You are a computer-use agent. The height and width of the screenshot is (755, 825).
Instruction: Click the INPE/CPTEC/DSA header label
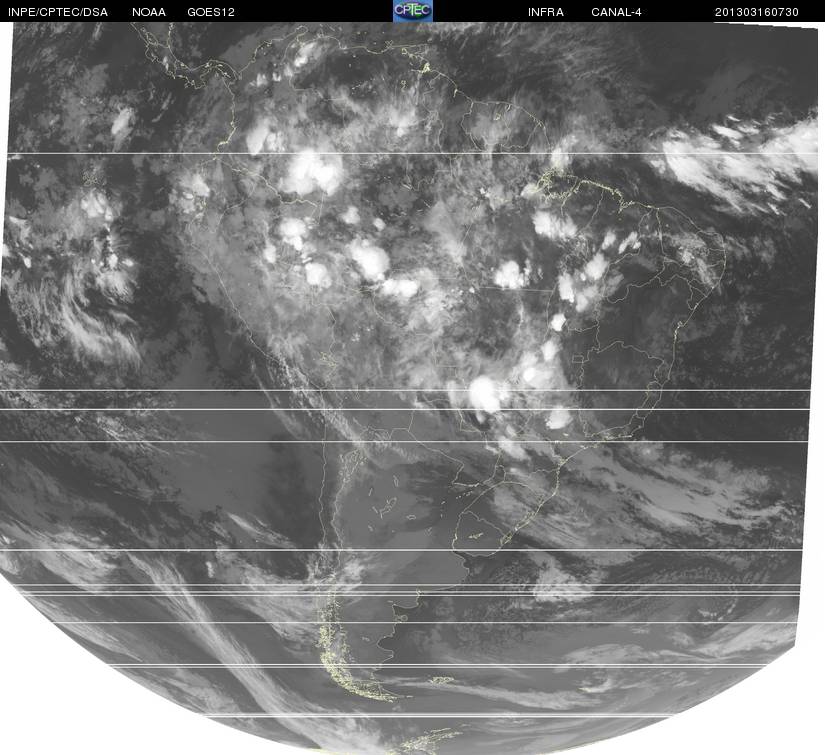pos(58,12)
